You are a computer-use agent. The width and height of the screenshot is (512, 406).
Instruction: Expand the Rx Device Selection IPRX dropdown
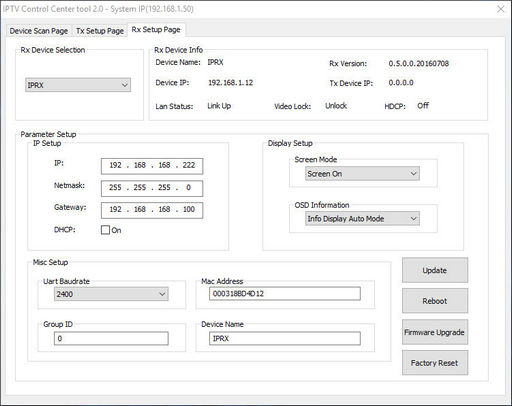[x=78, y=85]
